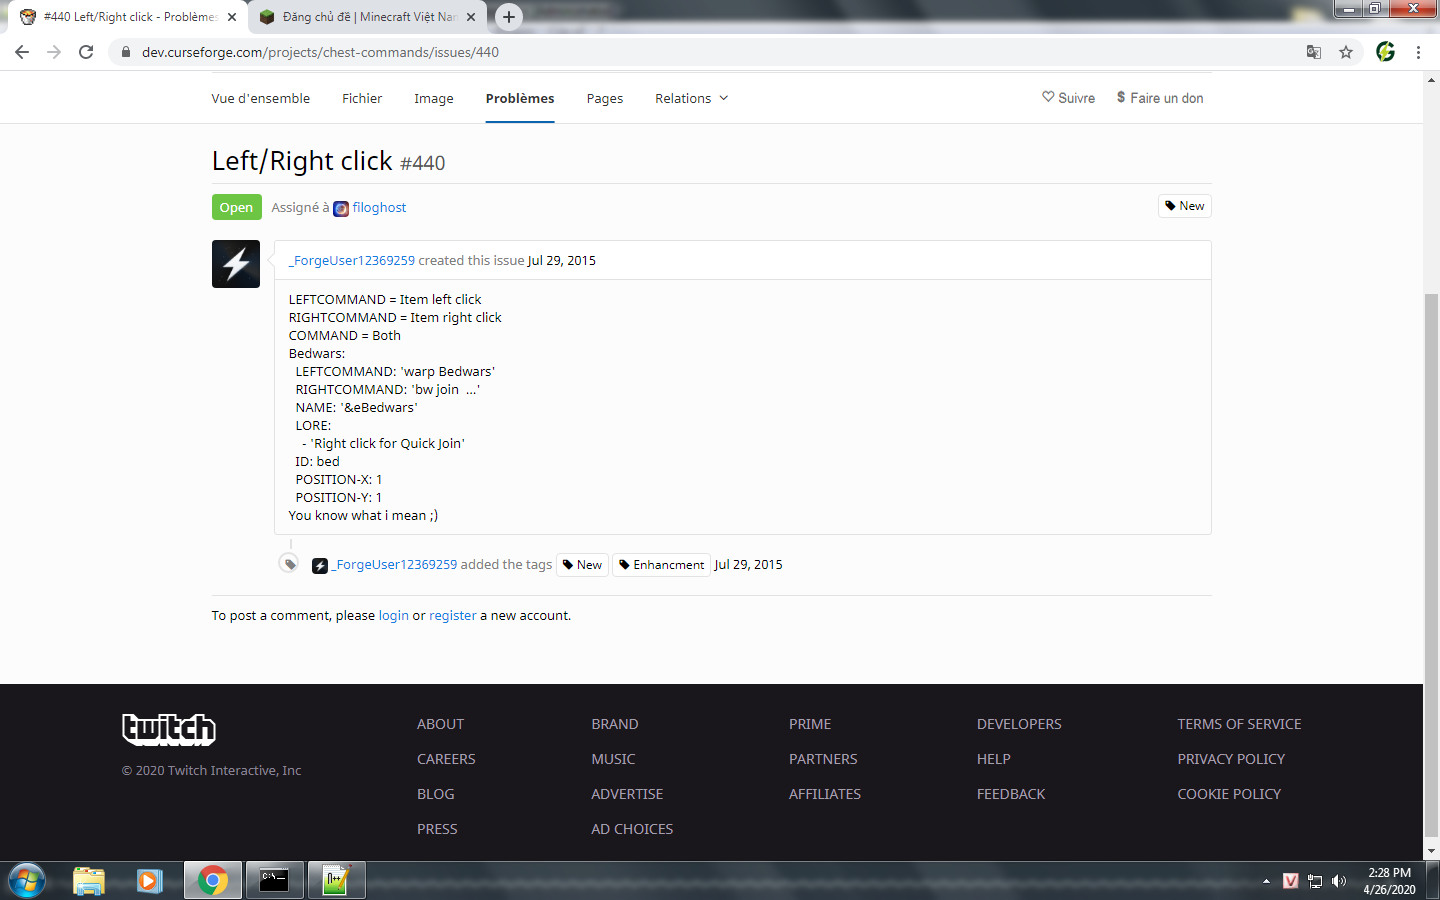1440x900 pixels.
Task: Open the Pages section
Action: pyautogui.click(x=605, y=98)
